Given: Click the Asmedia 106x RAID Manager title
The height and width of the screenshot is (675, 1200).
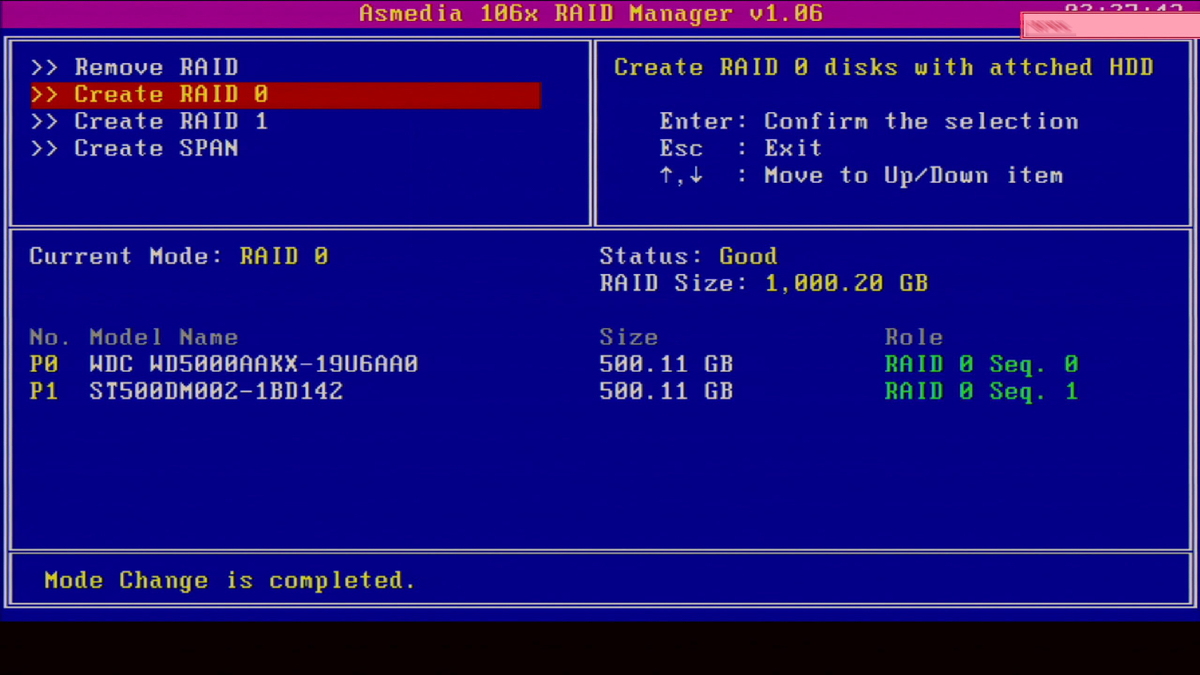Looking at the screenshot, I should (x=591, y=13).
